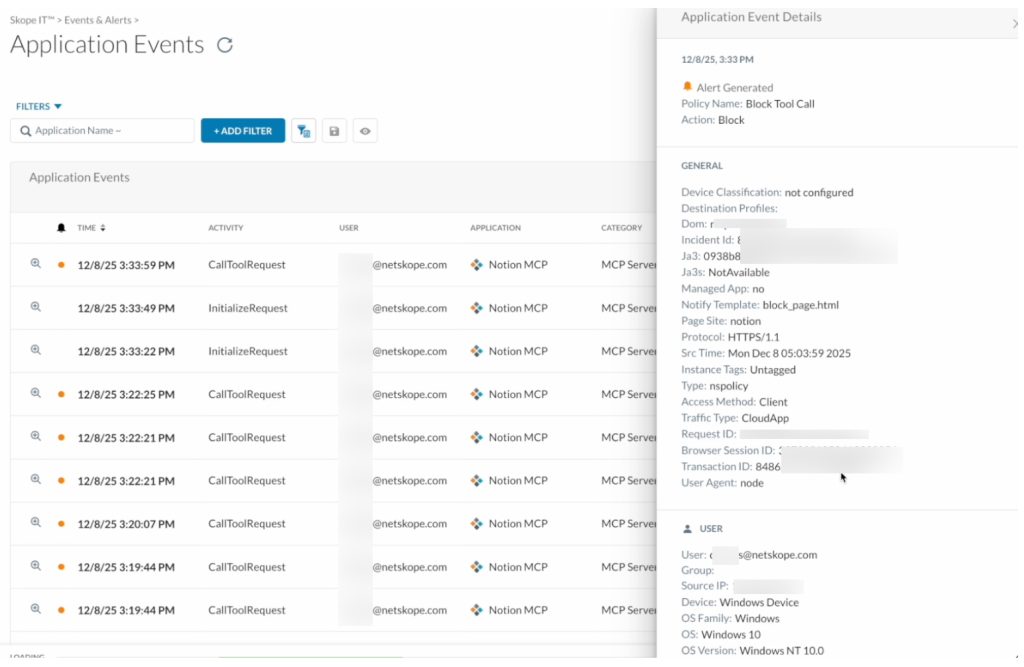Click the Events & Alerts breadcrumb link
This screenshot has height=667, width=1024.
(98, 20)
